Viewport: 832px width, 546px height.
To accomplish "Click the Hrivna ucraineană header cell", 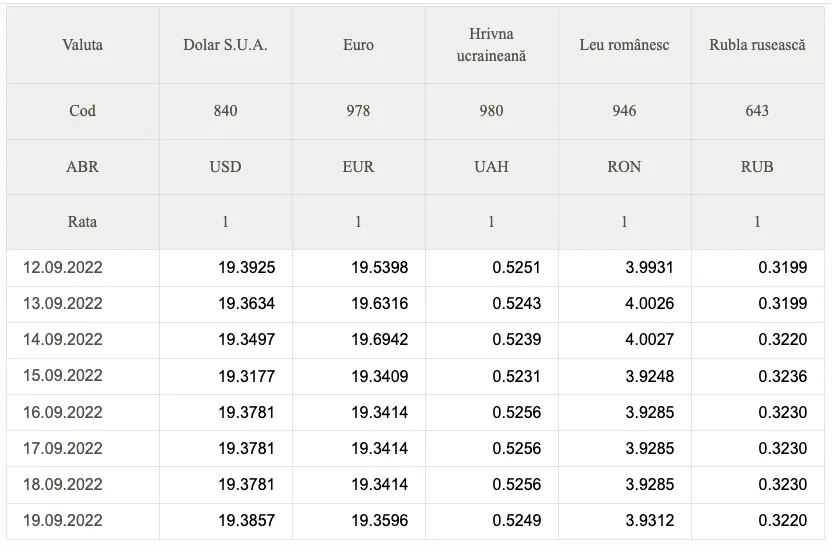I will [x=492, y=45].
